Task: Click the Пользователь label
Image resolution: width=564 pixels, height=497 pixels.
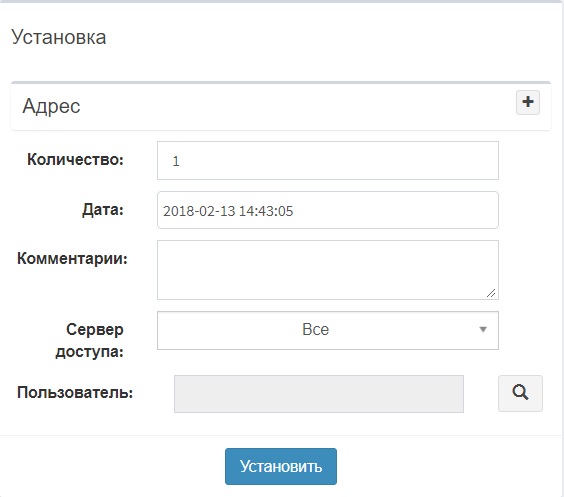Action: click(75, 392)
